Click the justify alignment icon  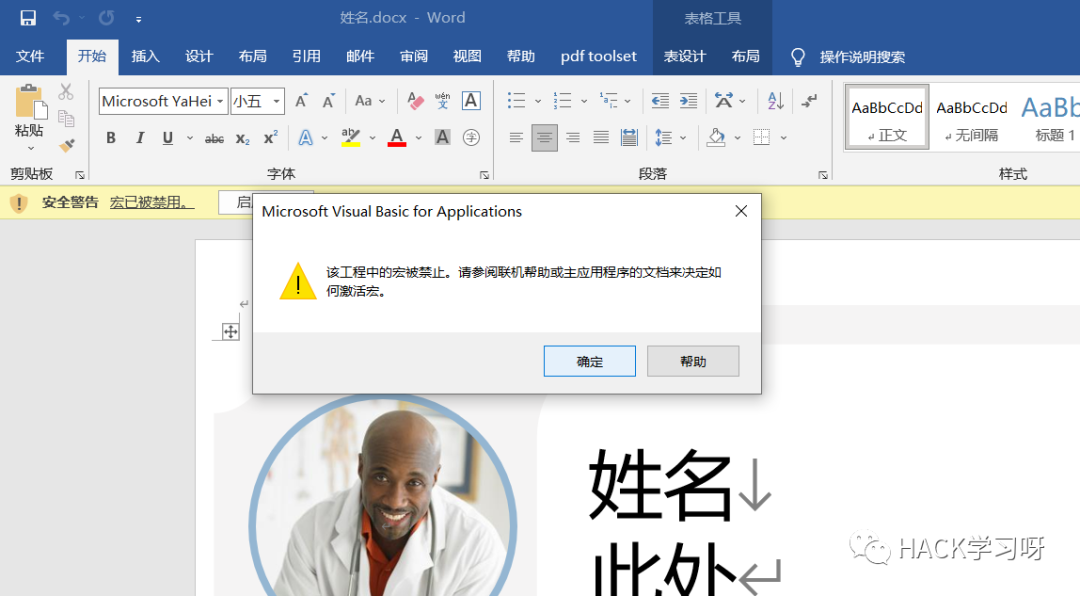click(x=601, y=138)
